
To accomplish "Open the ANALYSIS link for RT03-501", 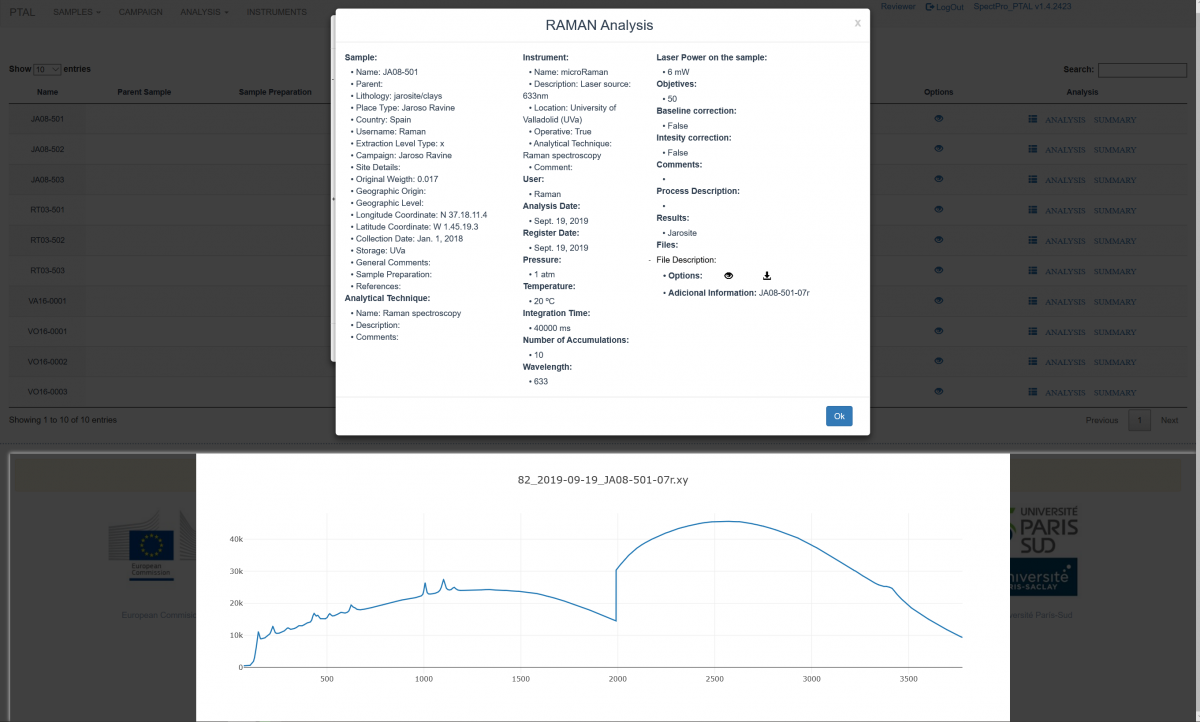I will 1064,210.
